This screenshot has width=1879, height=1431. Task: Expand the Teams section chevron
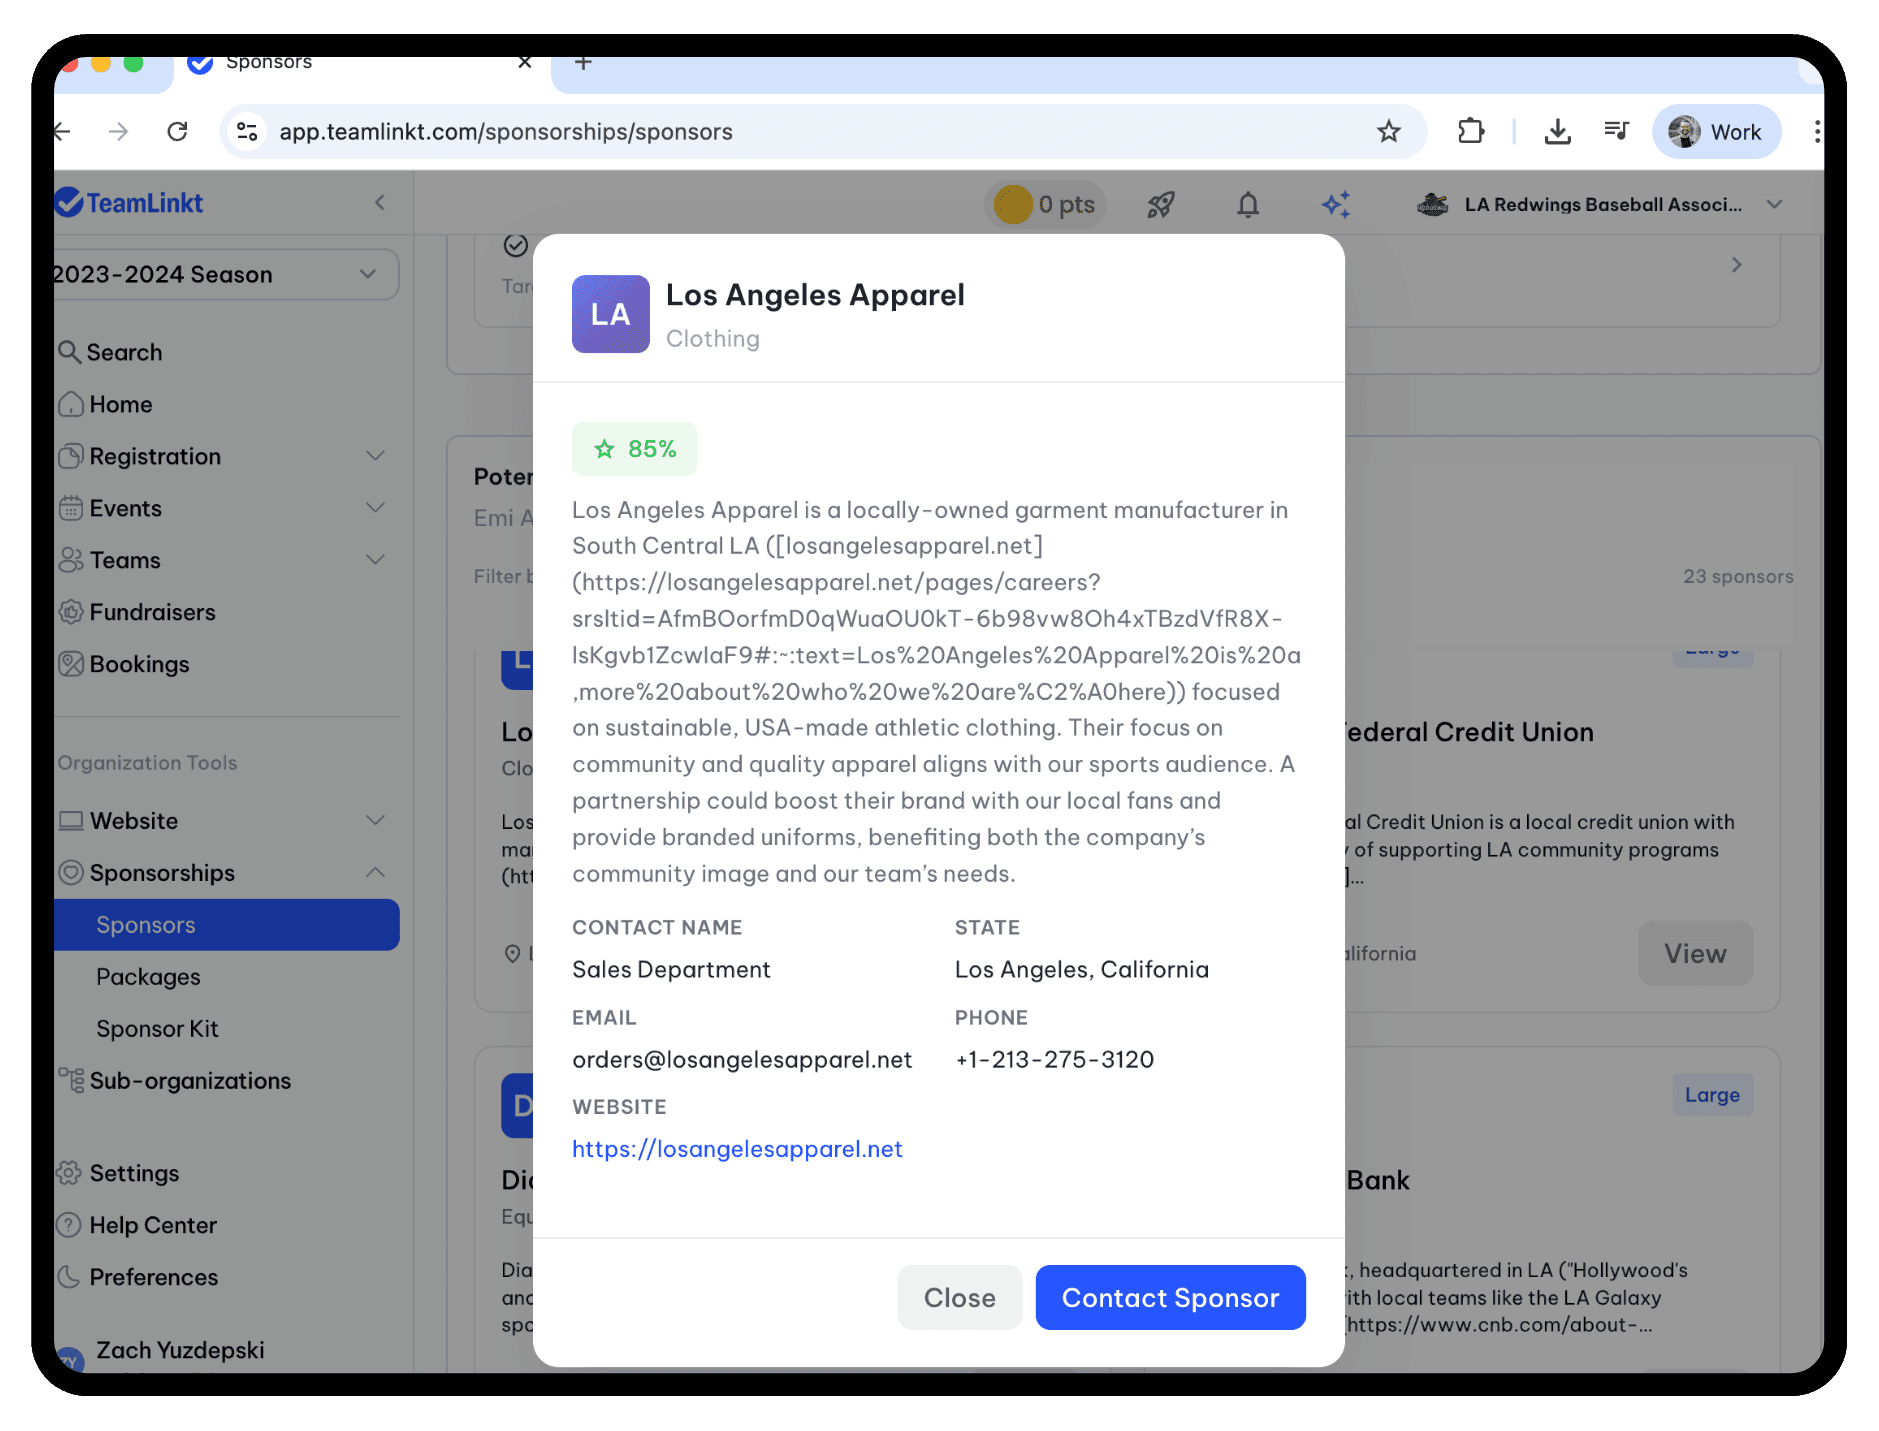point(376,560)
